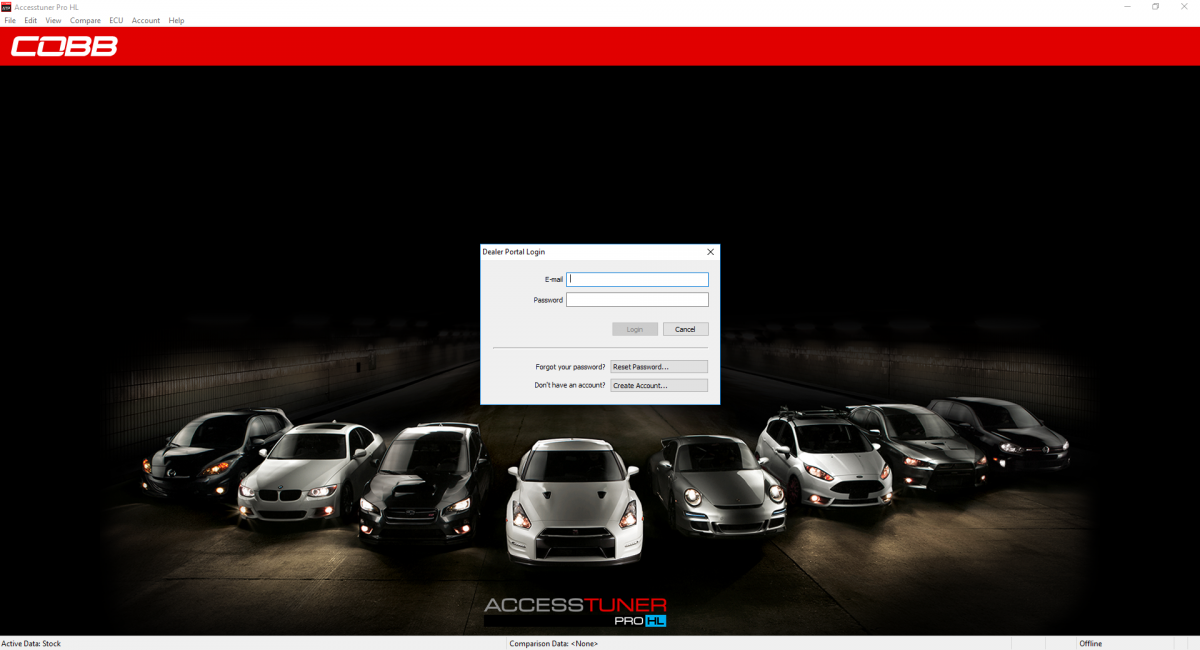Open the Compare menu
This screenshot has width=1200, height=650.
pos(85,20)
